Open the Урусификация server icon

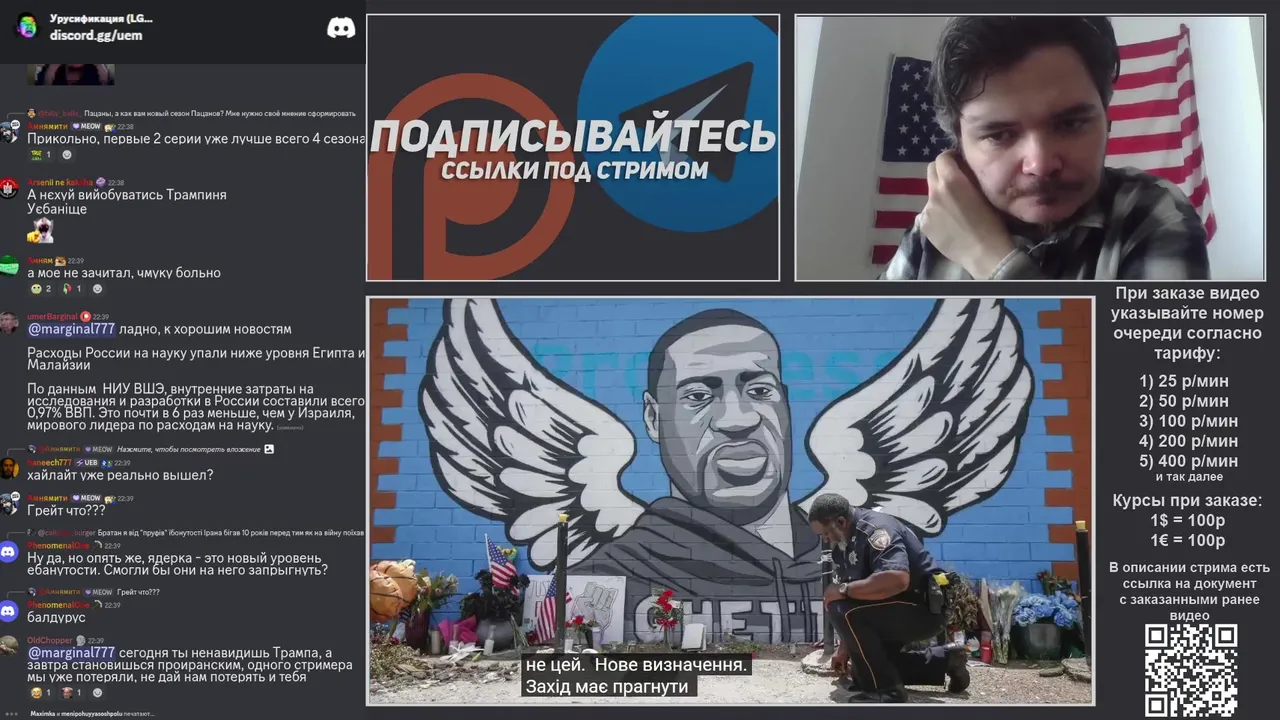click(27, 26)
